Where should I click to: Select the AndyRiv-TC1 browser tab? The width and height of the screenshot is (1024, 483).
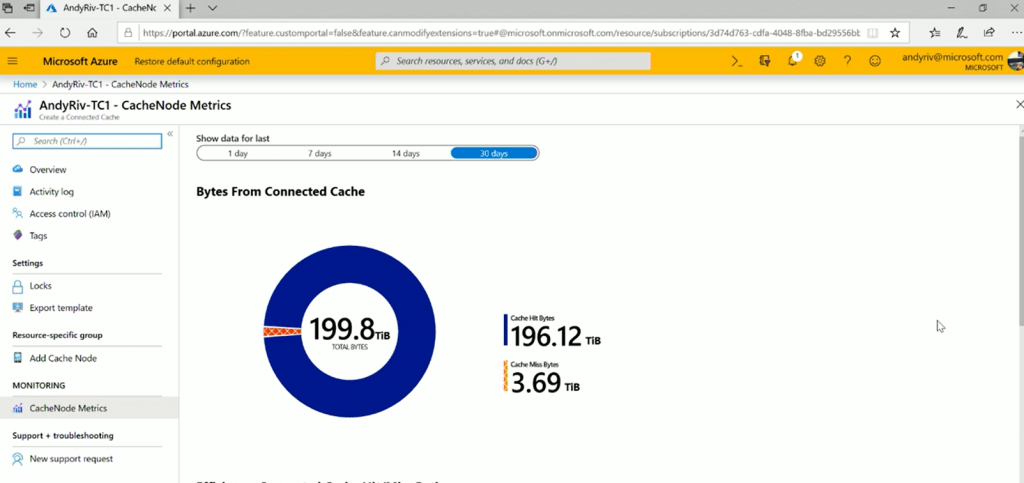(x=111, y=8)
